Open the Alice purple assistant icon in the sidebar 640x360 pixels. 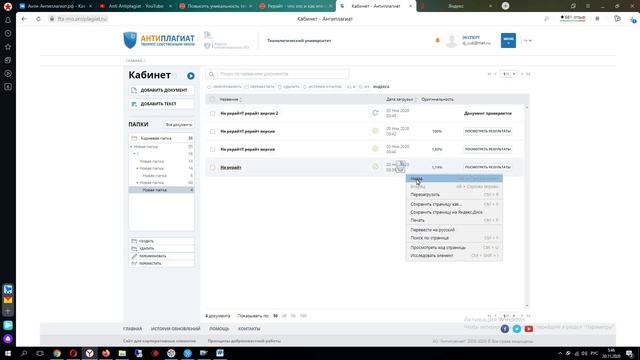[x=8, y=338]
